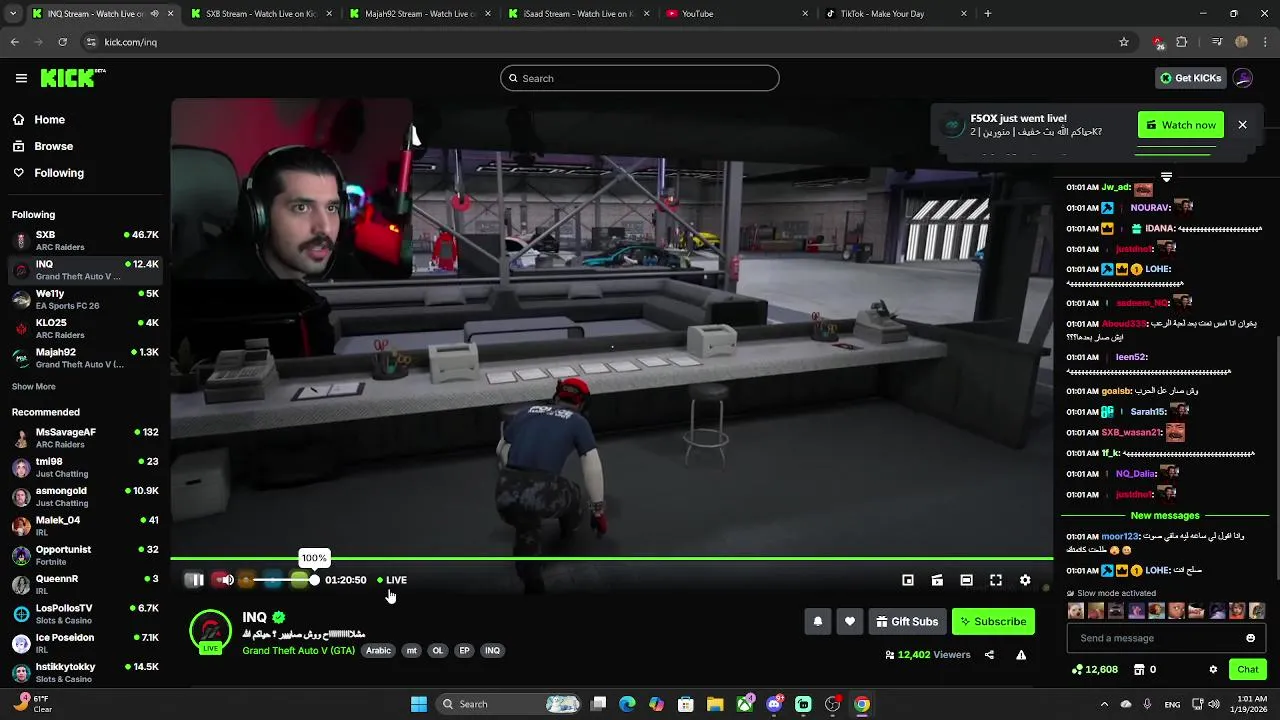Open Ice Poseidon recommended channel
Image resolution: width=1280 pixels, height=720 pixels.
(85, 643)
